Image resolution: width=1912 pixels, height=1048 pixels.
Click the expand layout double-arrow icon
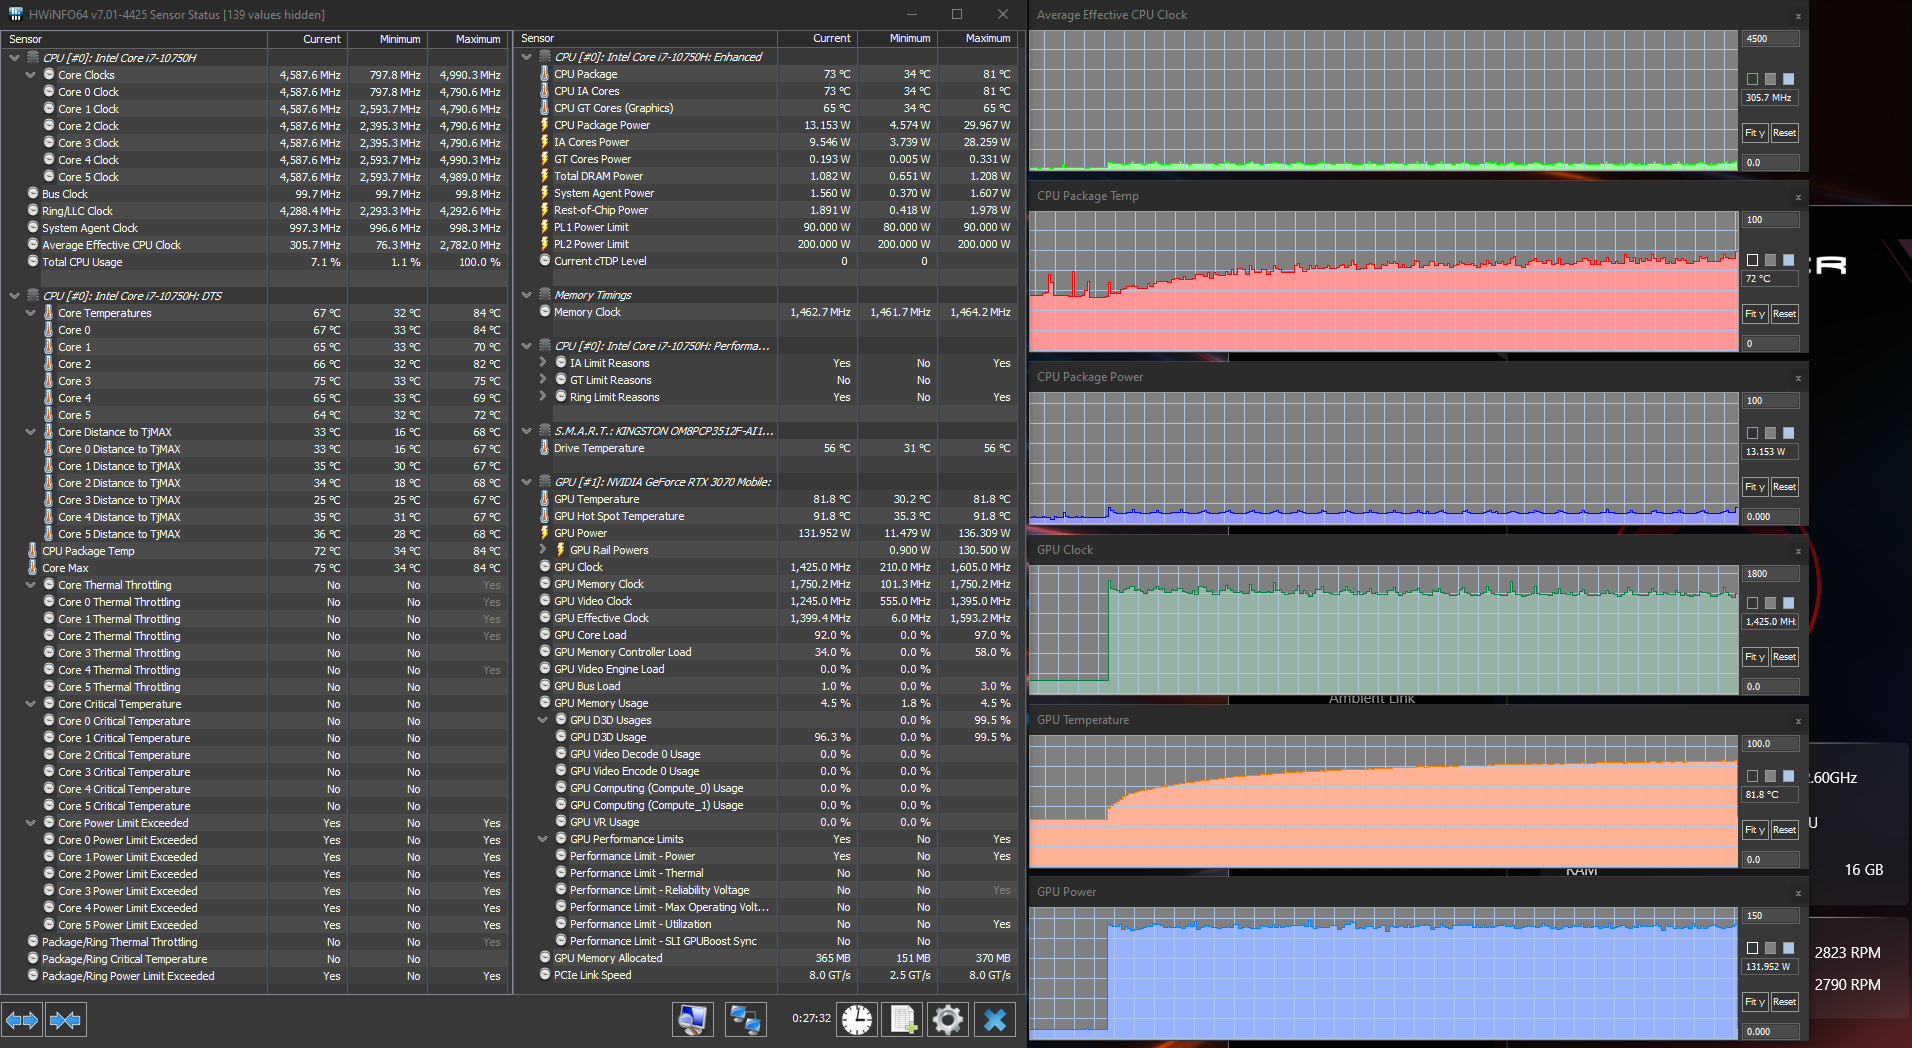22,1020
